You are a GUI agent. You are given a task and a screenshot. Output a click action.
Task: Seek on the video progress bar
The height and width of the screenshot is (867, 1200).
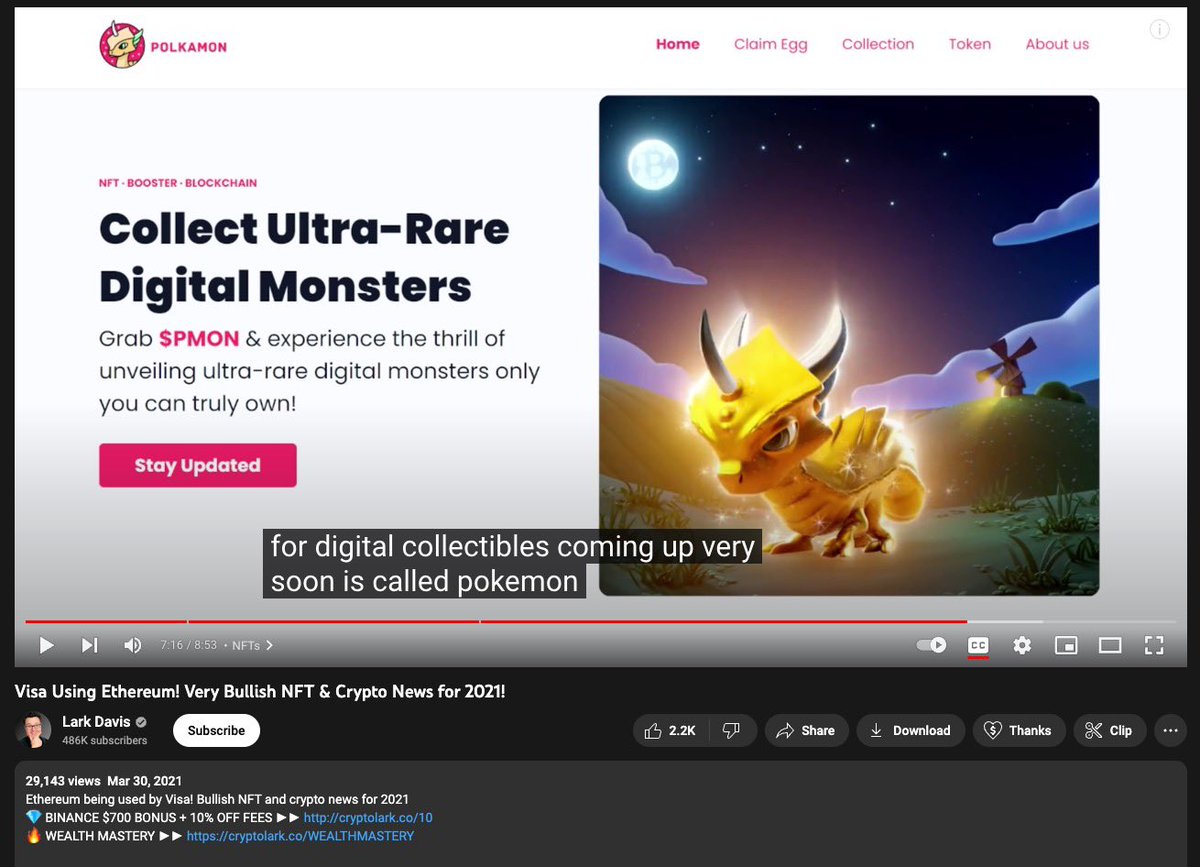point(600,621)
